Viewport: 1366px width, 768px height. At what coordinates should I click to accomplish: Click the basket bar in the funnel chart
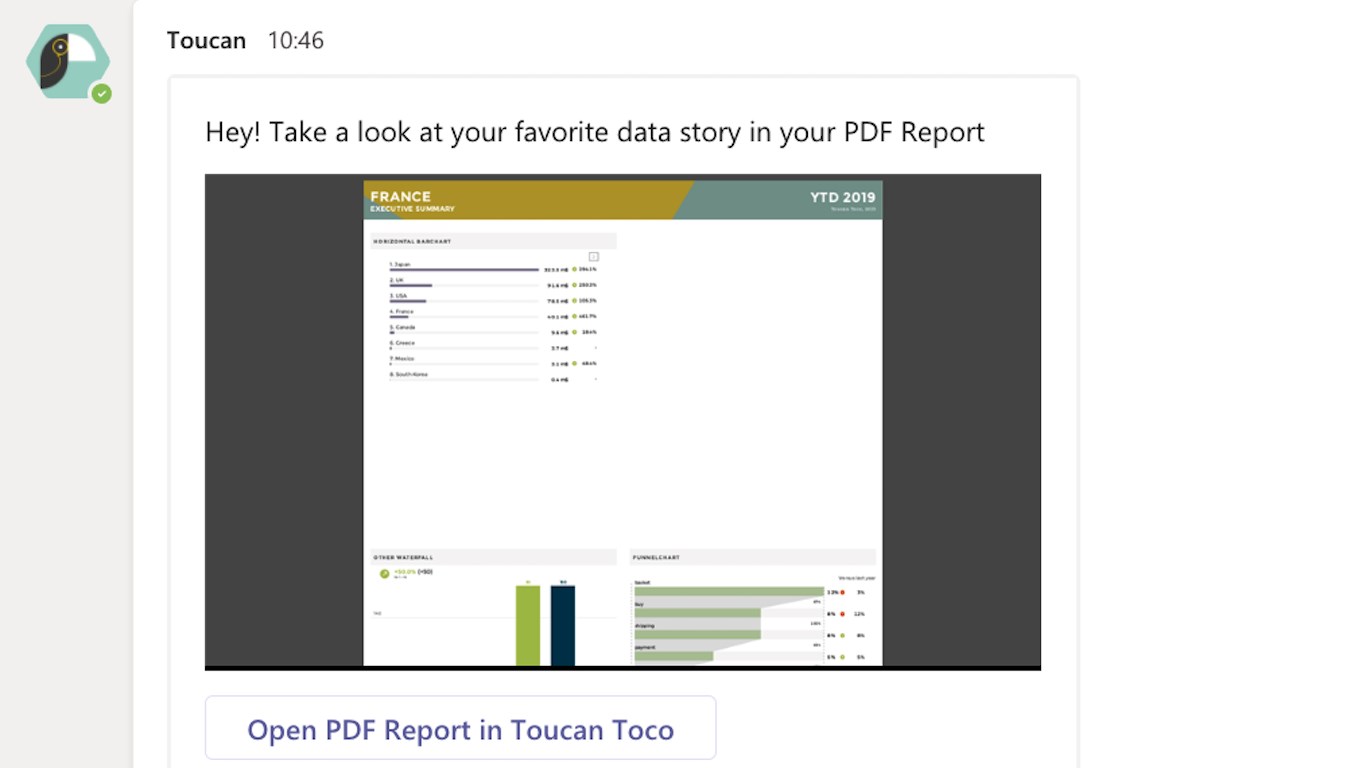tap(728, 592)
